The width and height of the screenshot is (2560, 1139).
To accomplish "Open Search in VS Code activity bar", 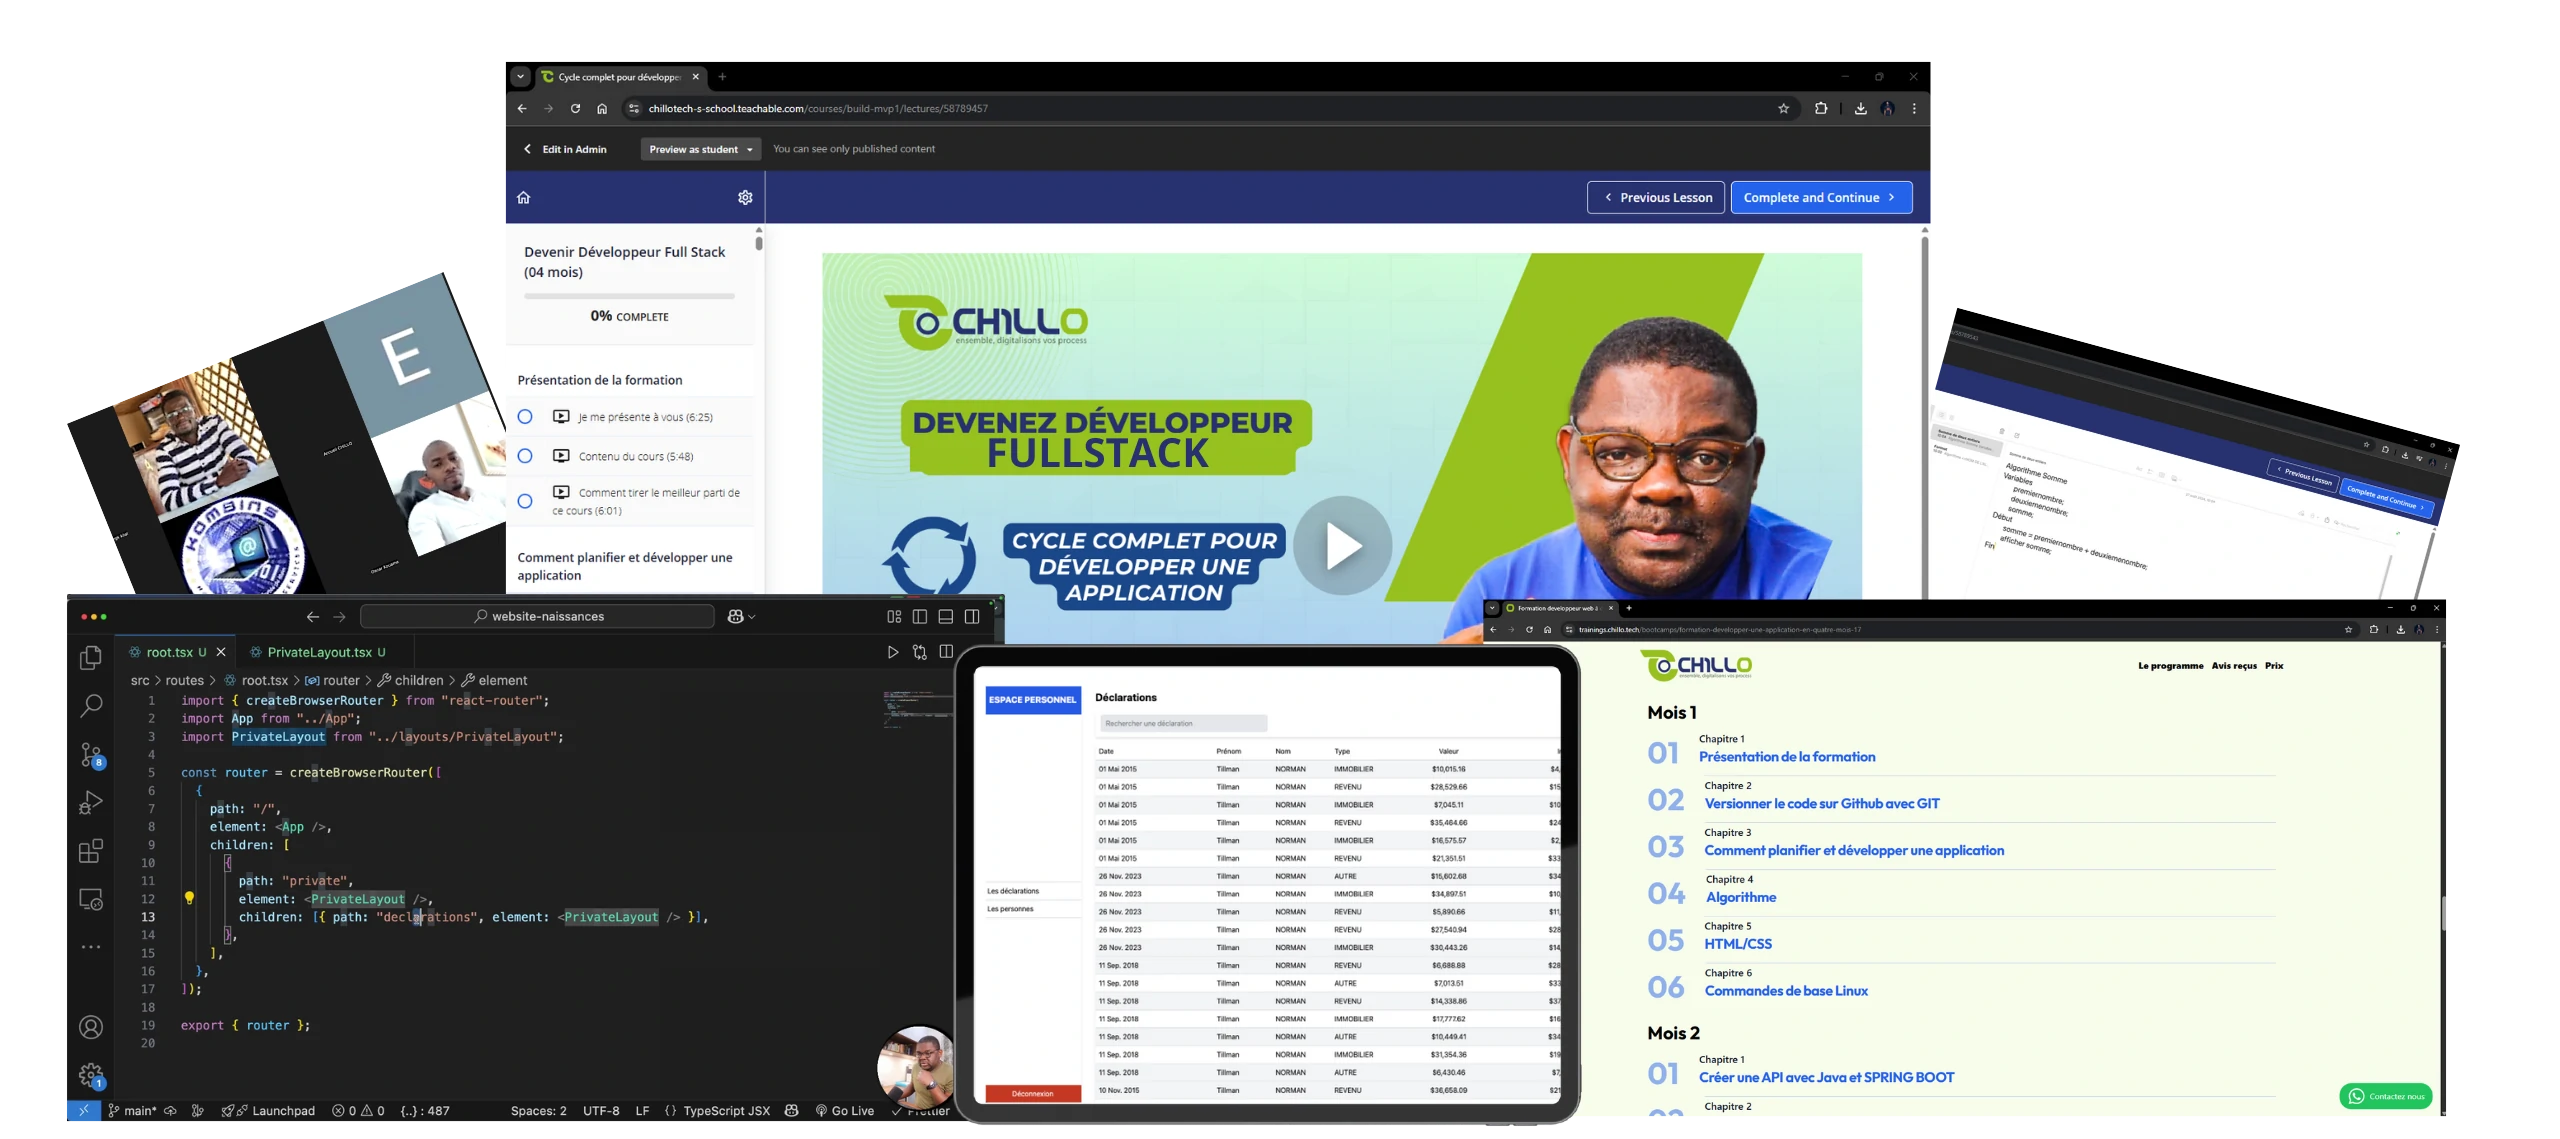I will (x=90, y=706).
